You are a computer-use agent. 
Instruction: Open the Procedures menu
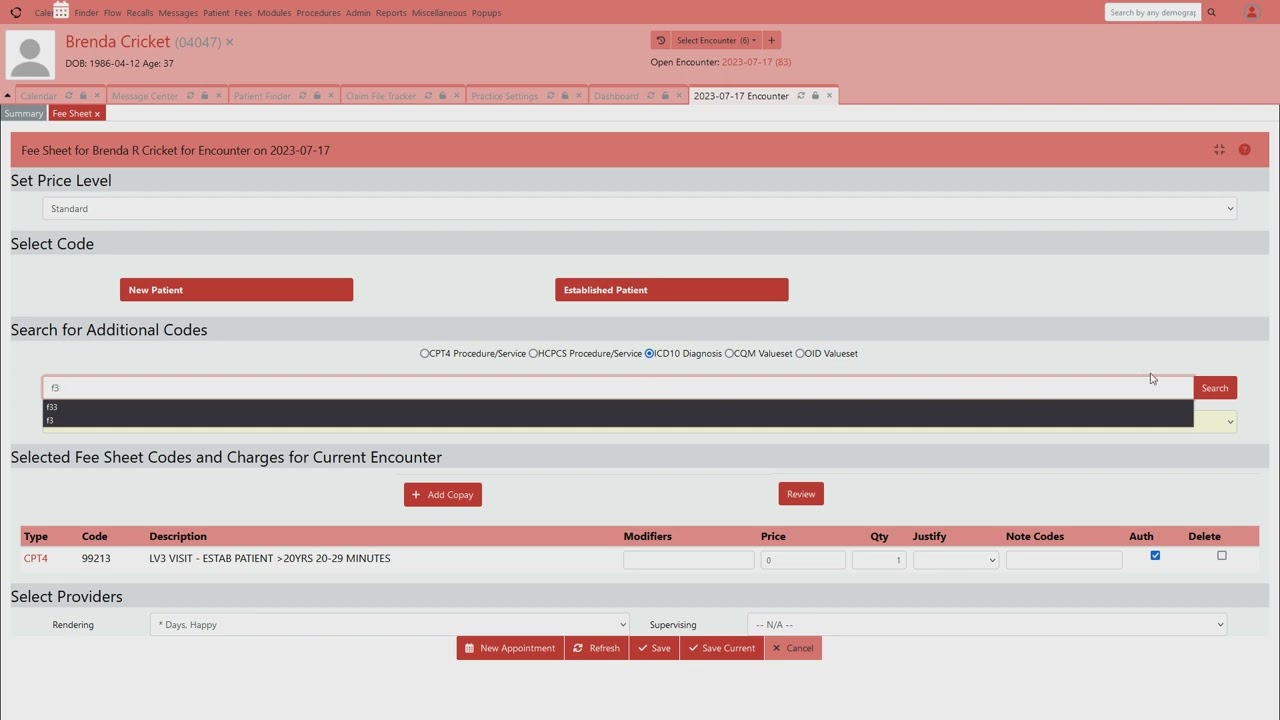[x=318, y=13]
